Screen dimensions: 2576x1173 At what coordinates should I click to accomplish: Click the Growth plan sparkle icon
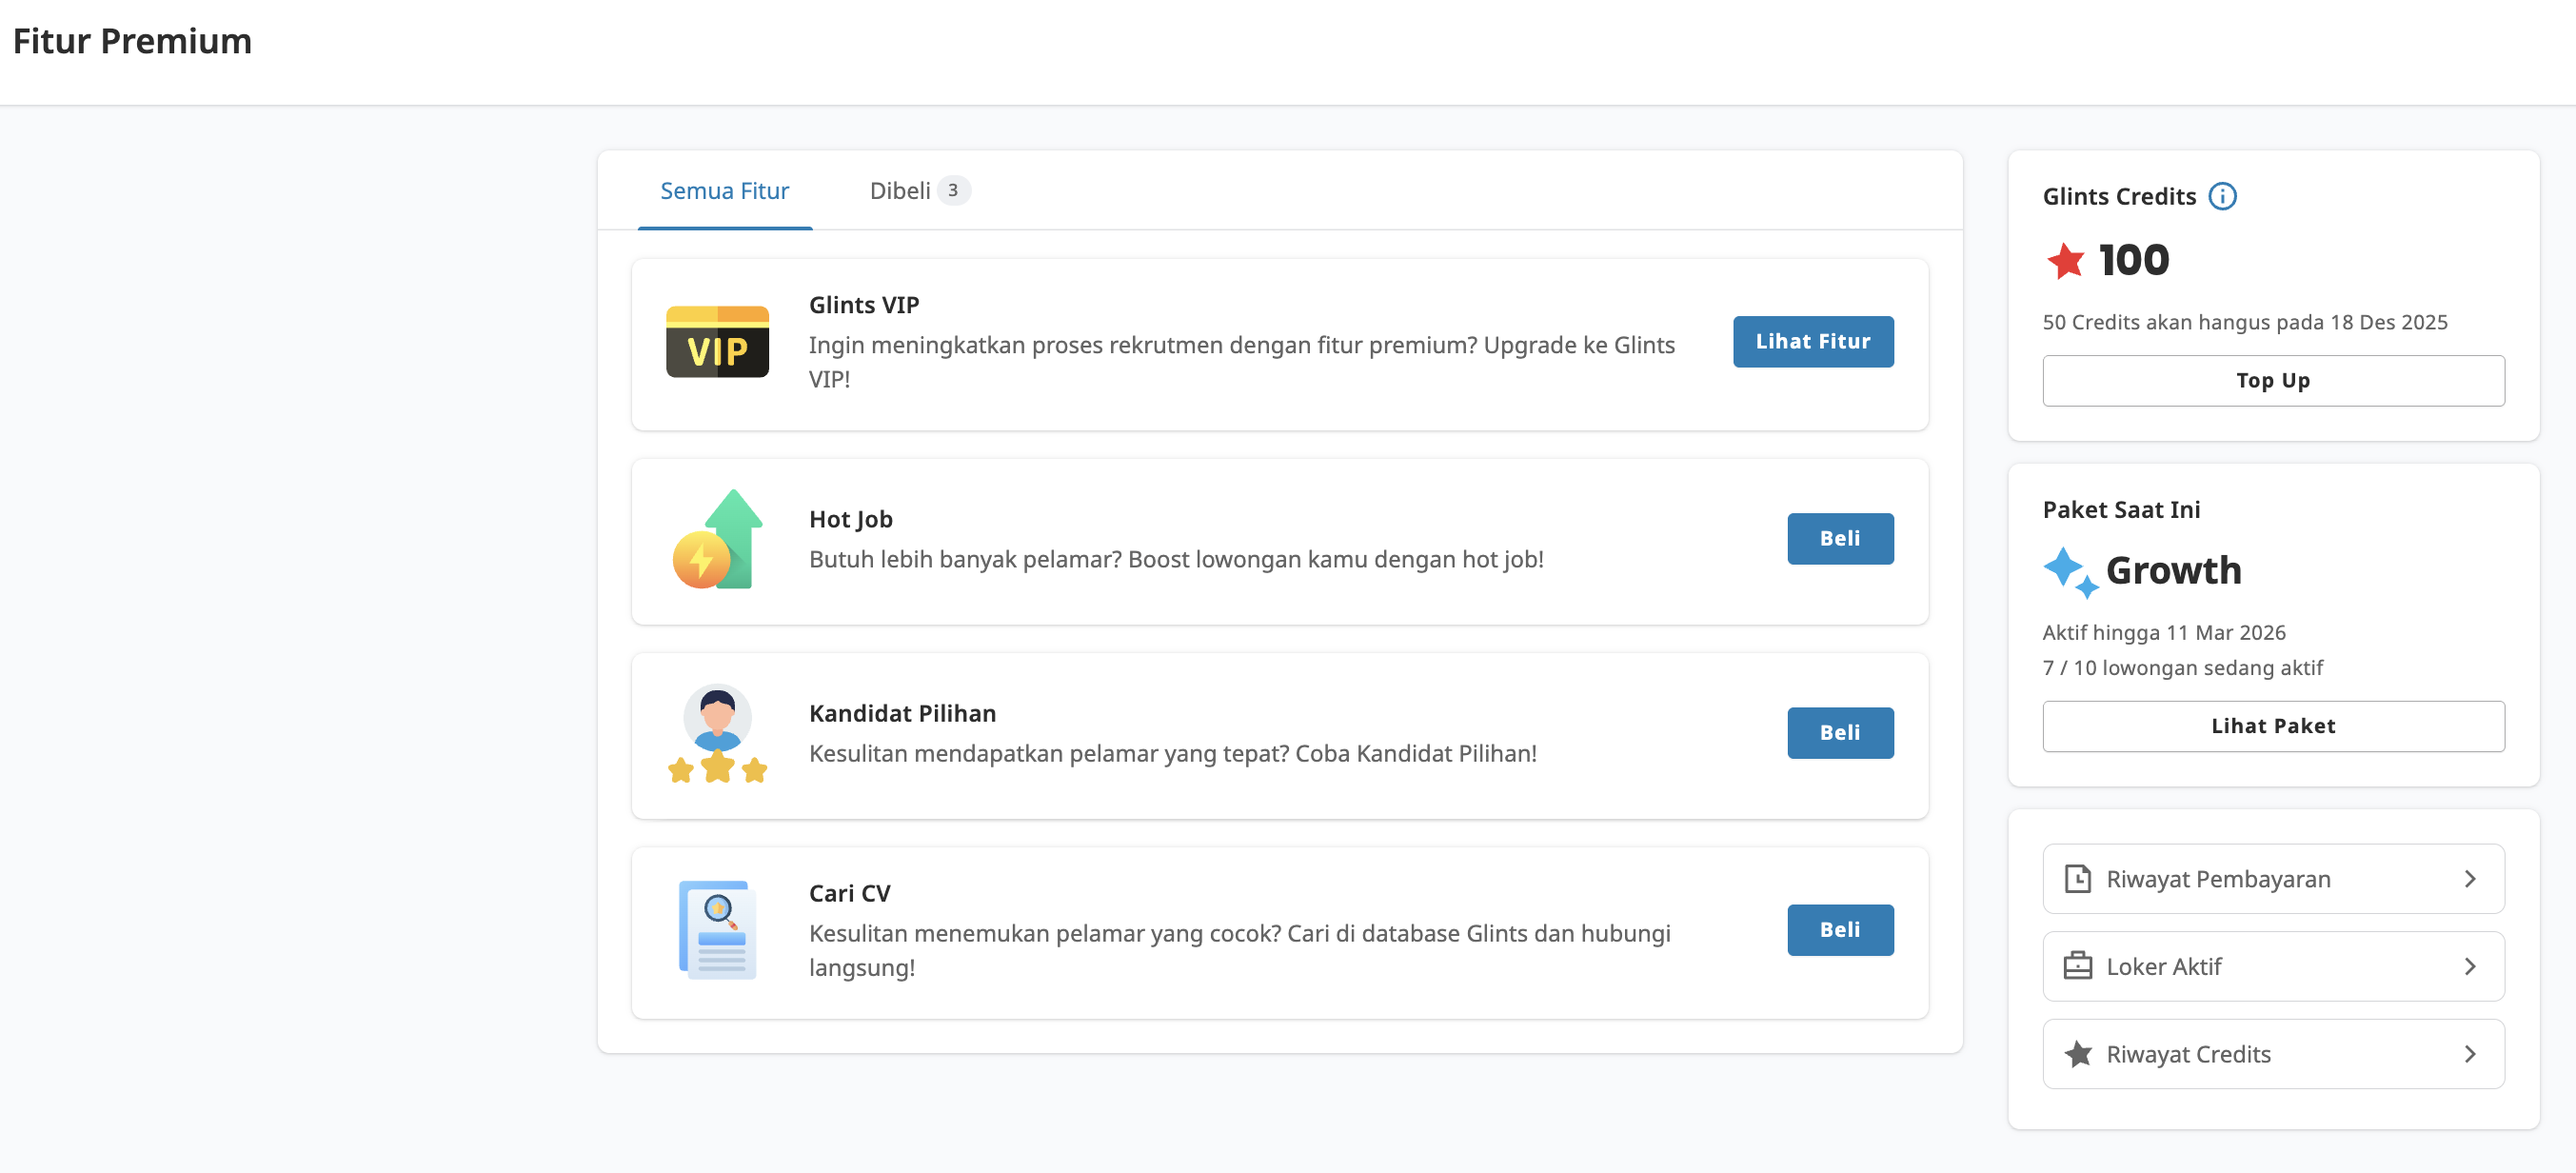[x=2067, y=570]
